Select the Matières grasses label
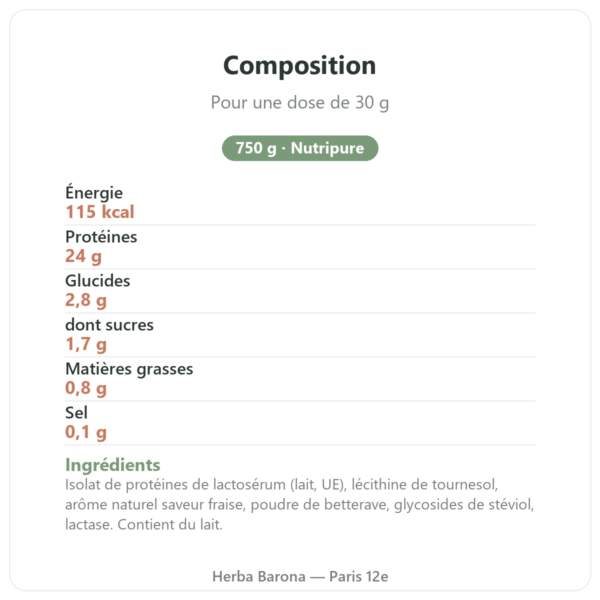 point(129,369)
